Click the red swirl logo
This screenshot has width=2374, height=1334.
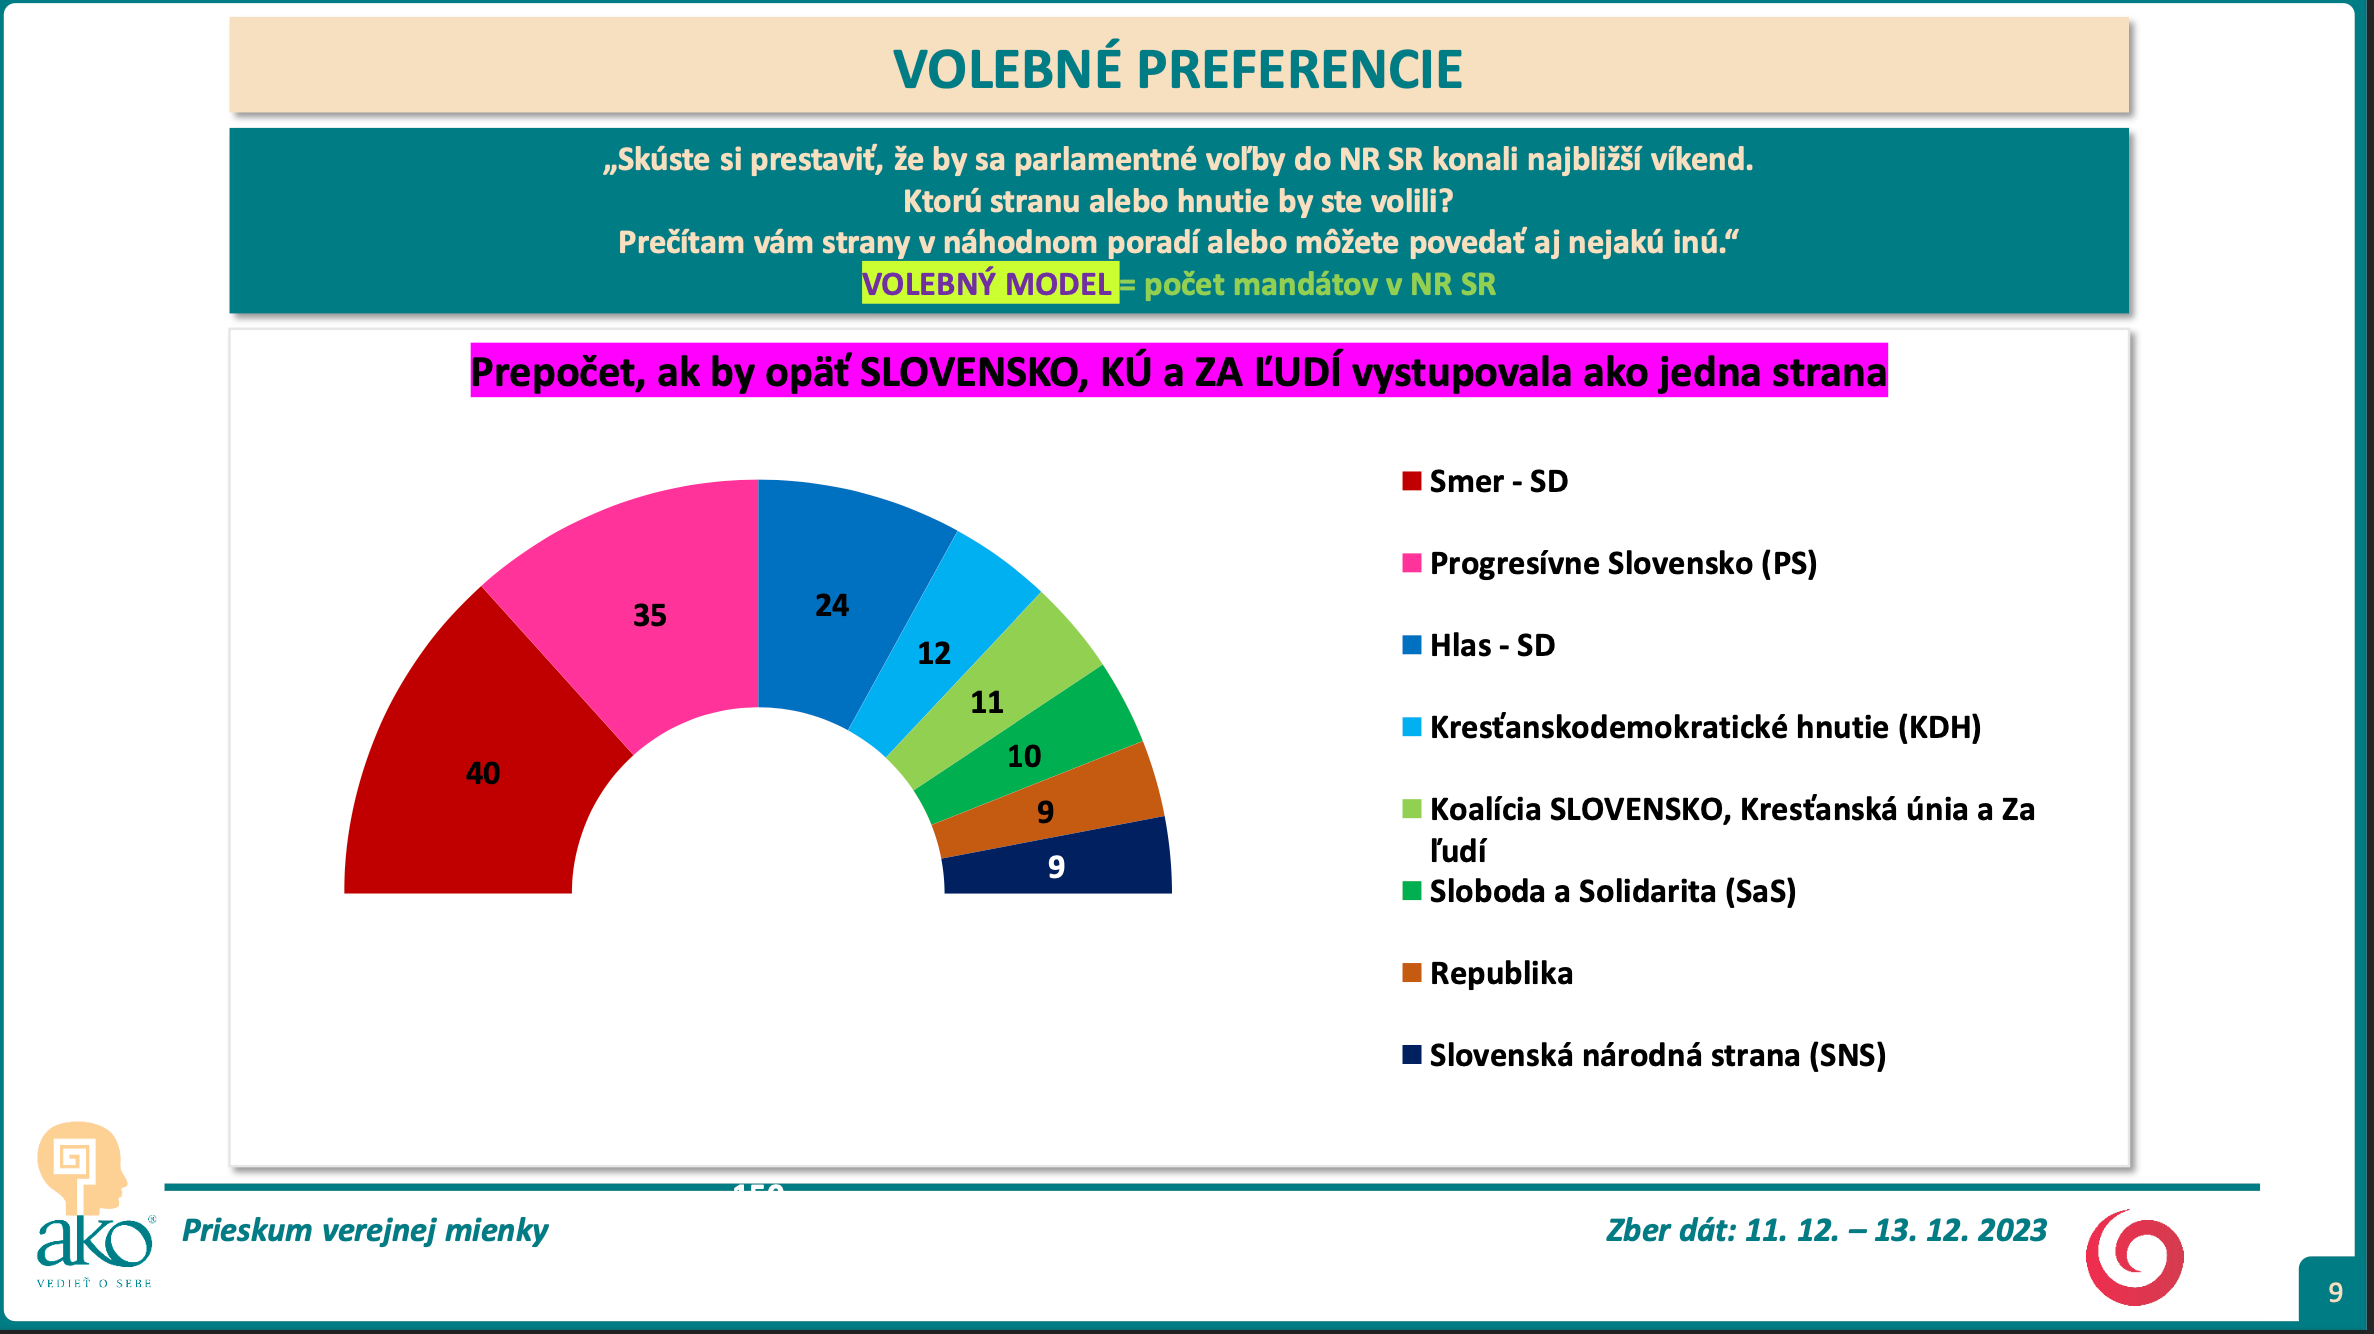pyautogui.click(x=2134, y=1257)
